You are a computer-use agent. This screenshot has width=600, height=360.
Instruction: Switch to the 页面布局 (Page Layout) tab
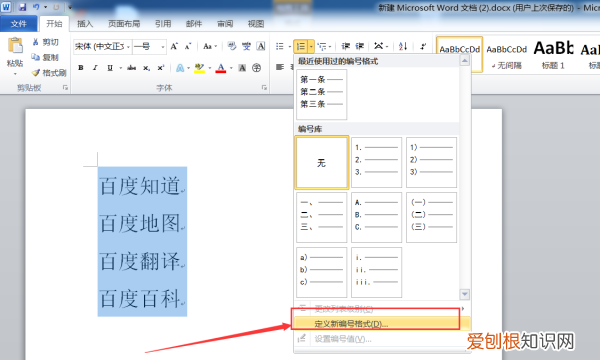click(x=124, y=24)
